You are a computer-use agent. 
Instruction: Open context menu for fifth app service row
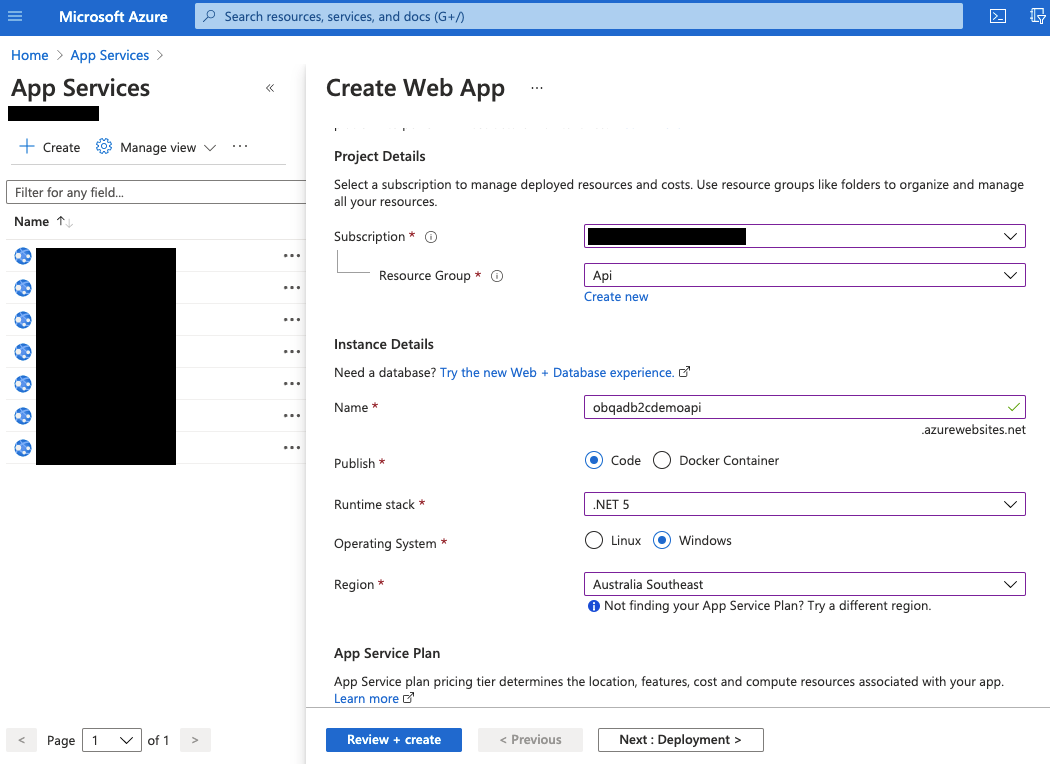292,384
